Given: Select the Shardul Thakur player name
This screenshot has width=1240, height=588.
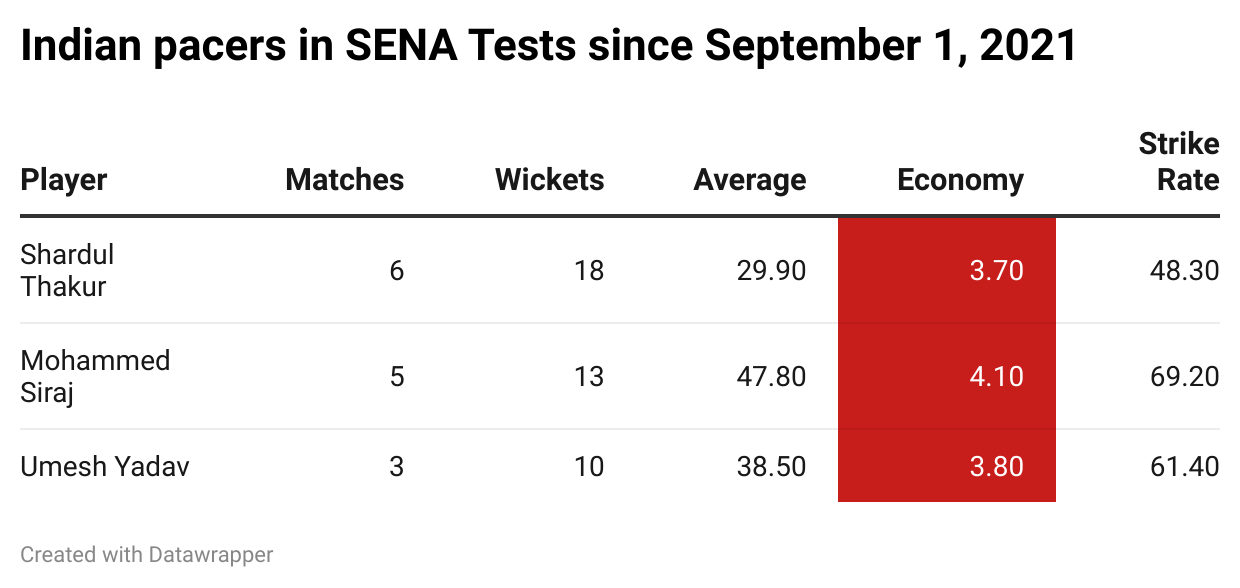Looking at the screenshot, I should pyautogui.click(x=67, y=270).
